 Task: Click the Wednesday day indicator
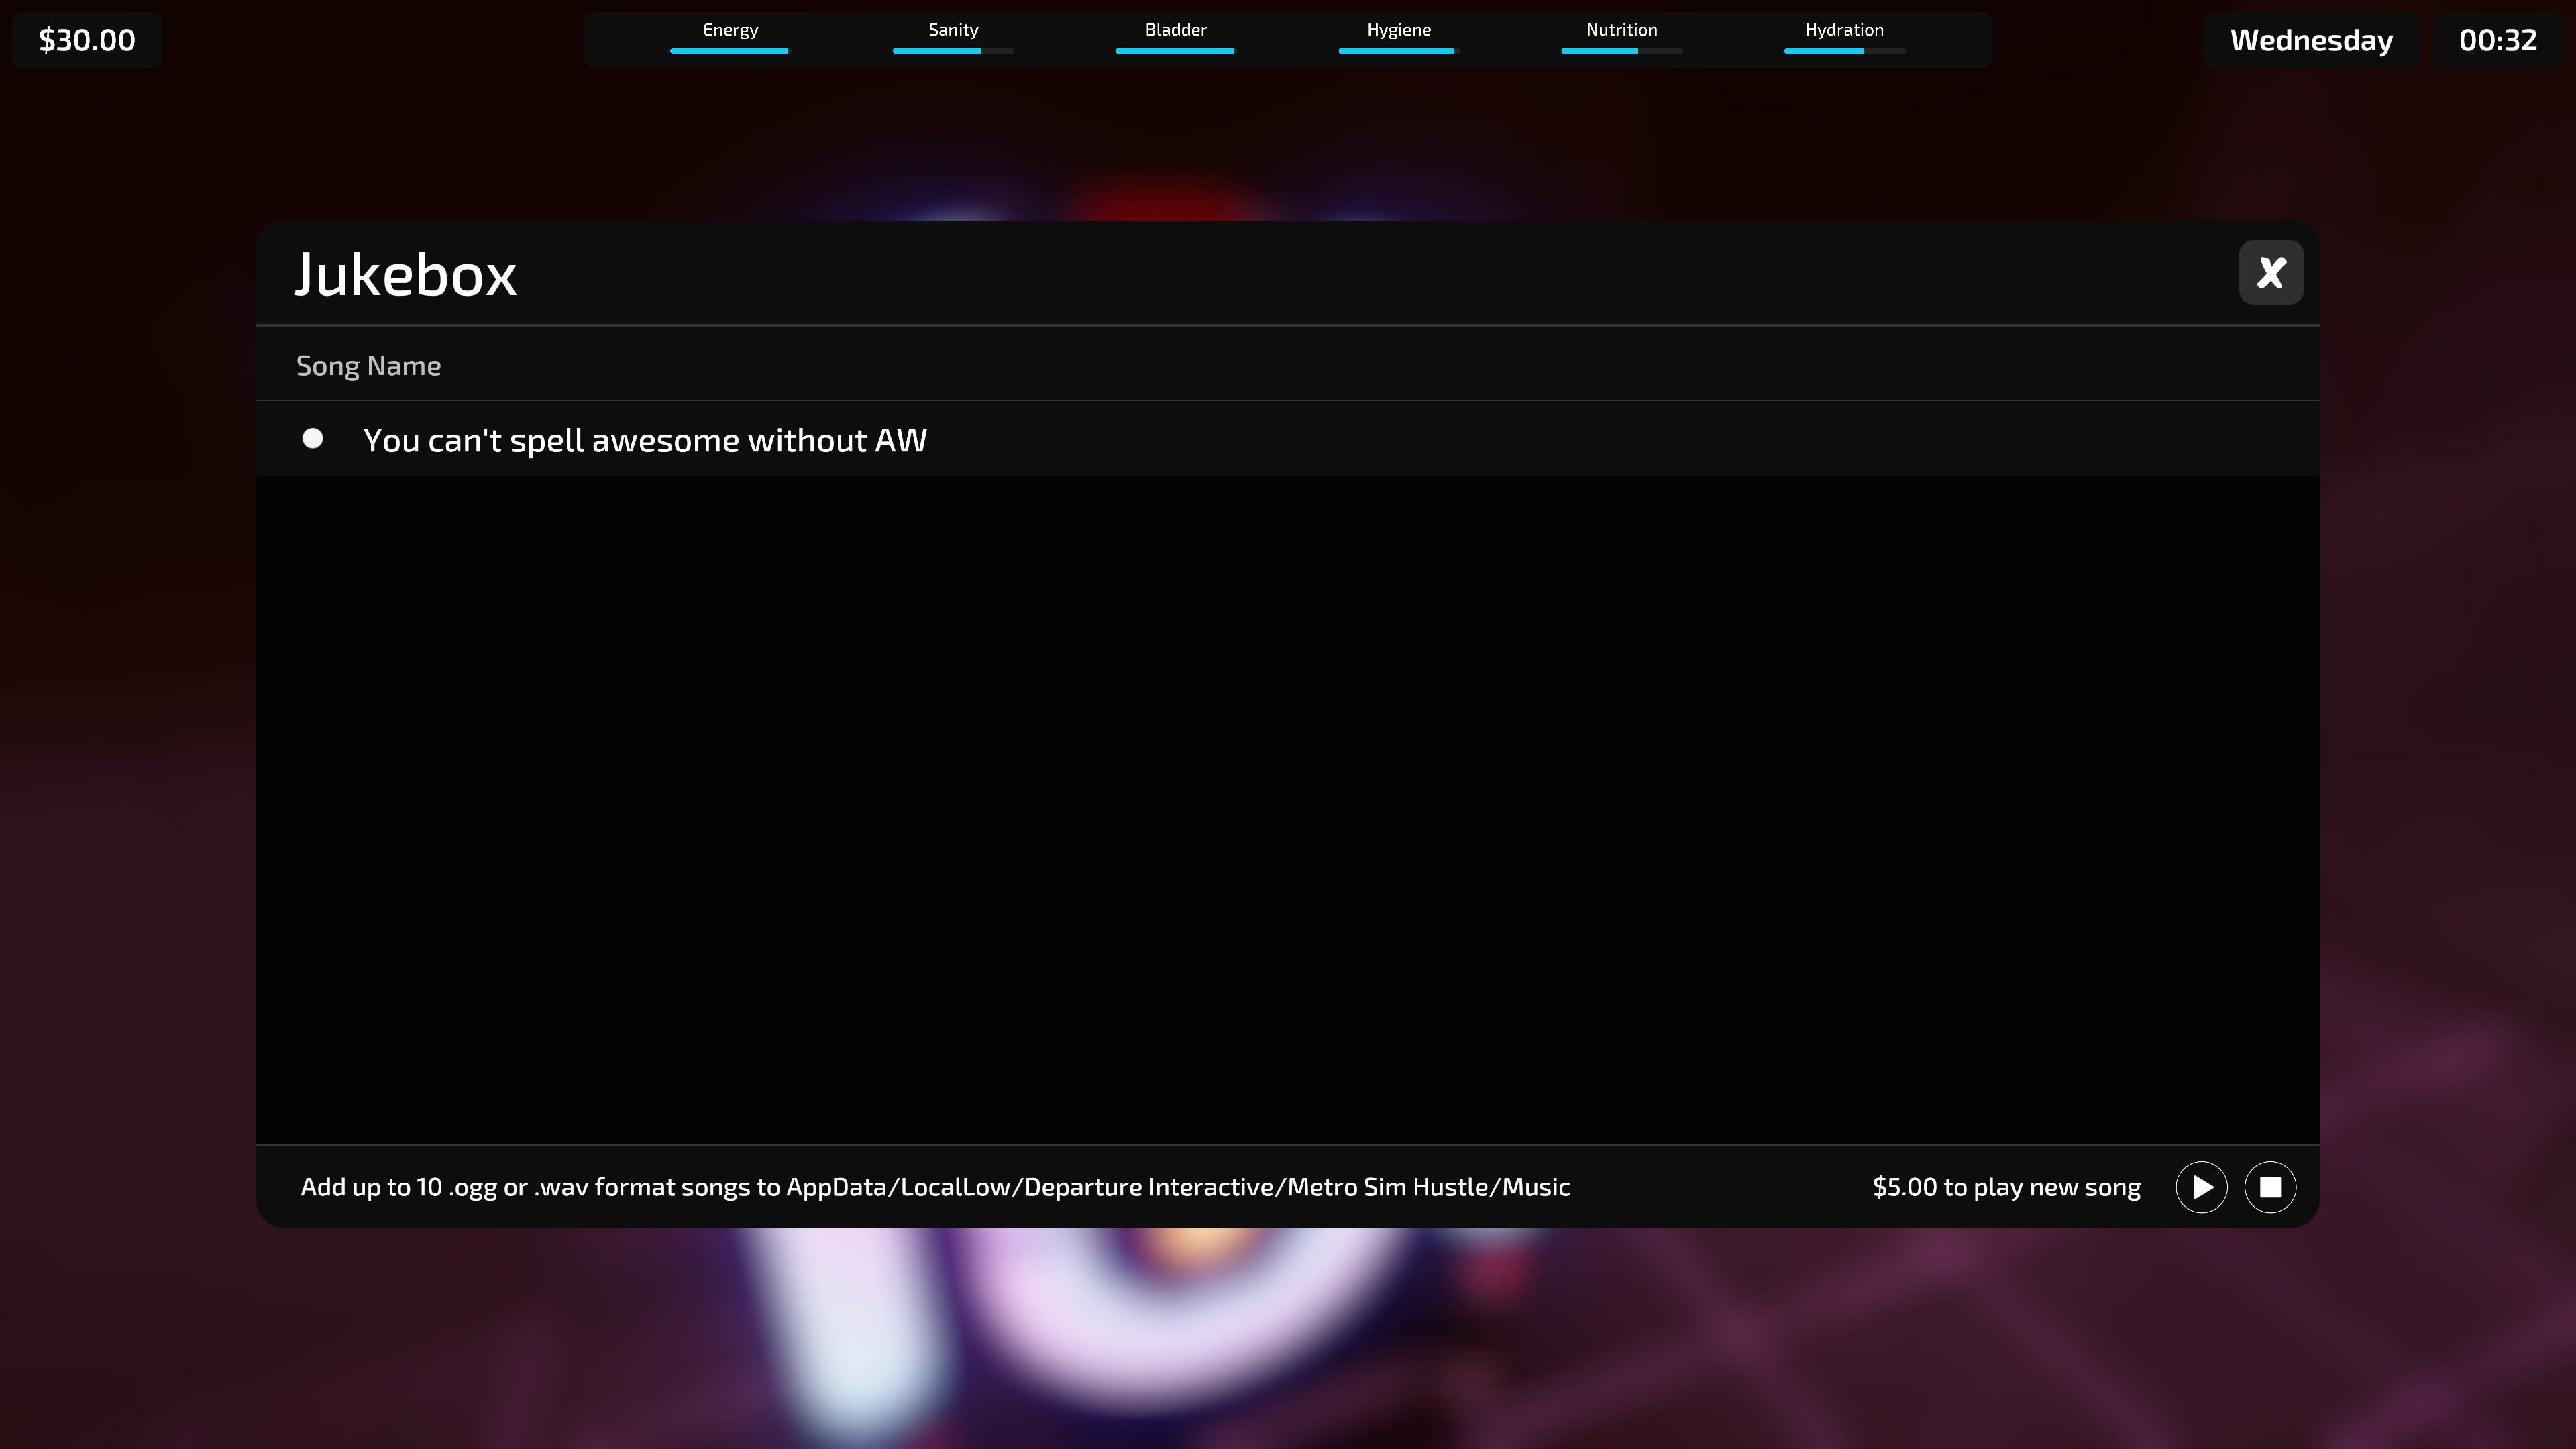(2311, 40)
